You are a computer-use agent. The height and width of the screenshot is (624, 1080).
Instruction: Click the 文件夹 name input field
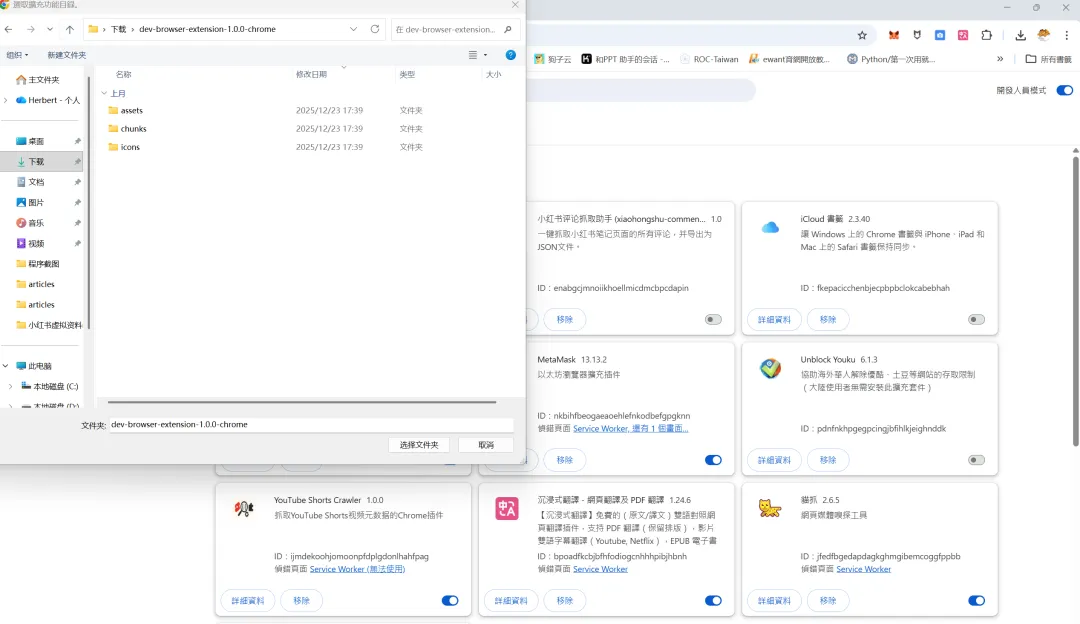tap(311, 424)
